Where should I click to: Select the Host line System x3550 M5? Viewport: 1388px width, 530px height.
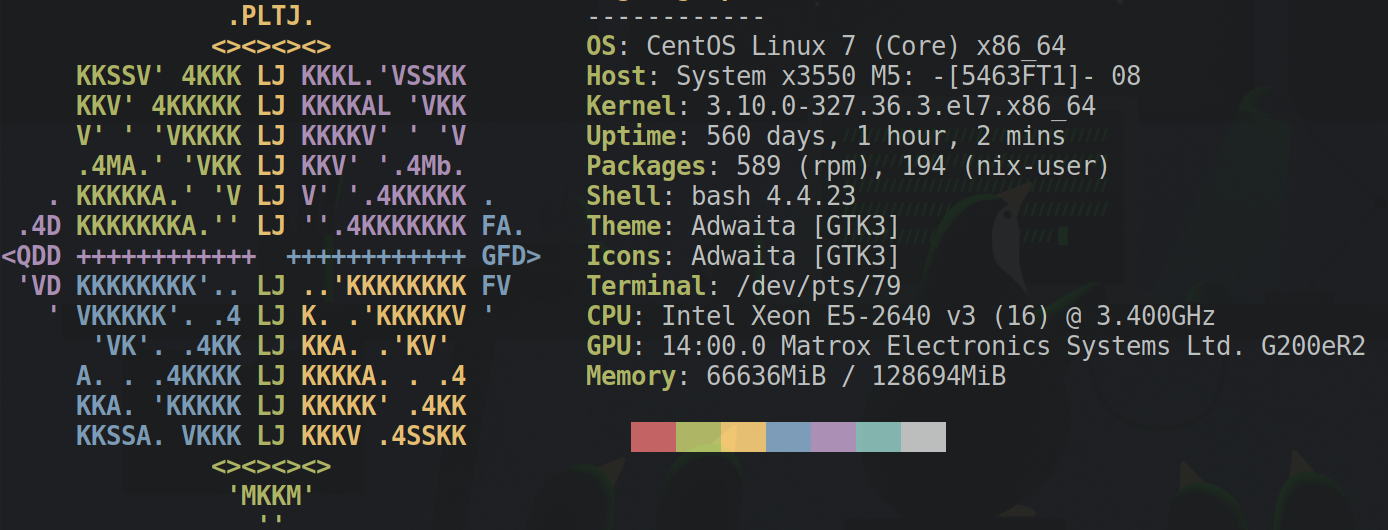[x=864, y=77]
